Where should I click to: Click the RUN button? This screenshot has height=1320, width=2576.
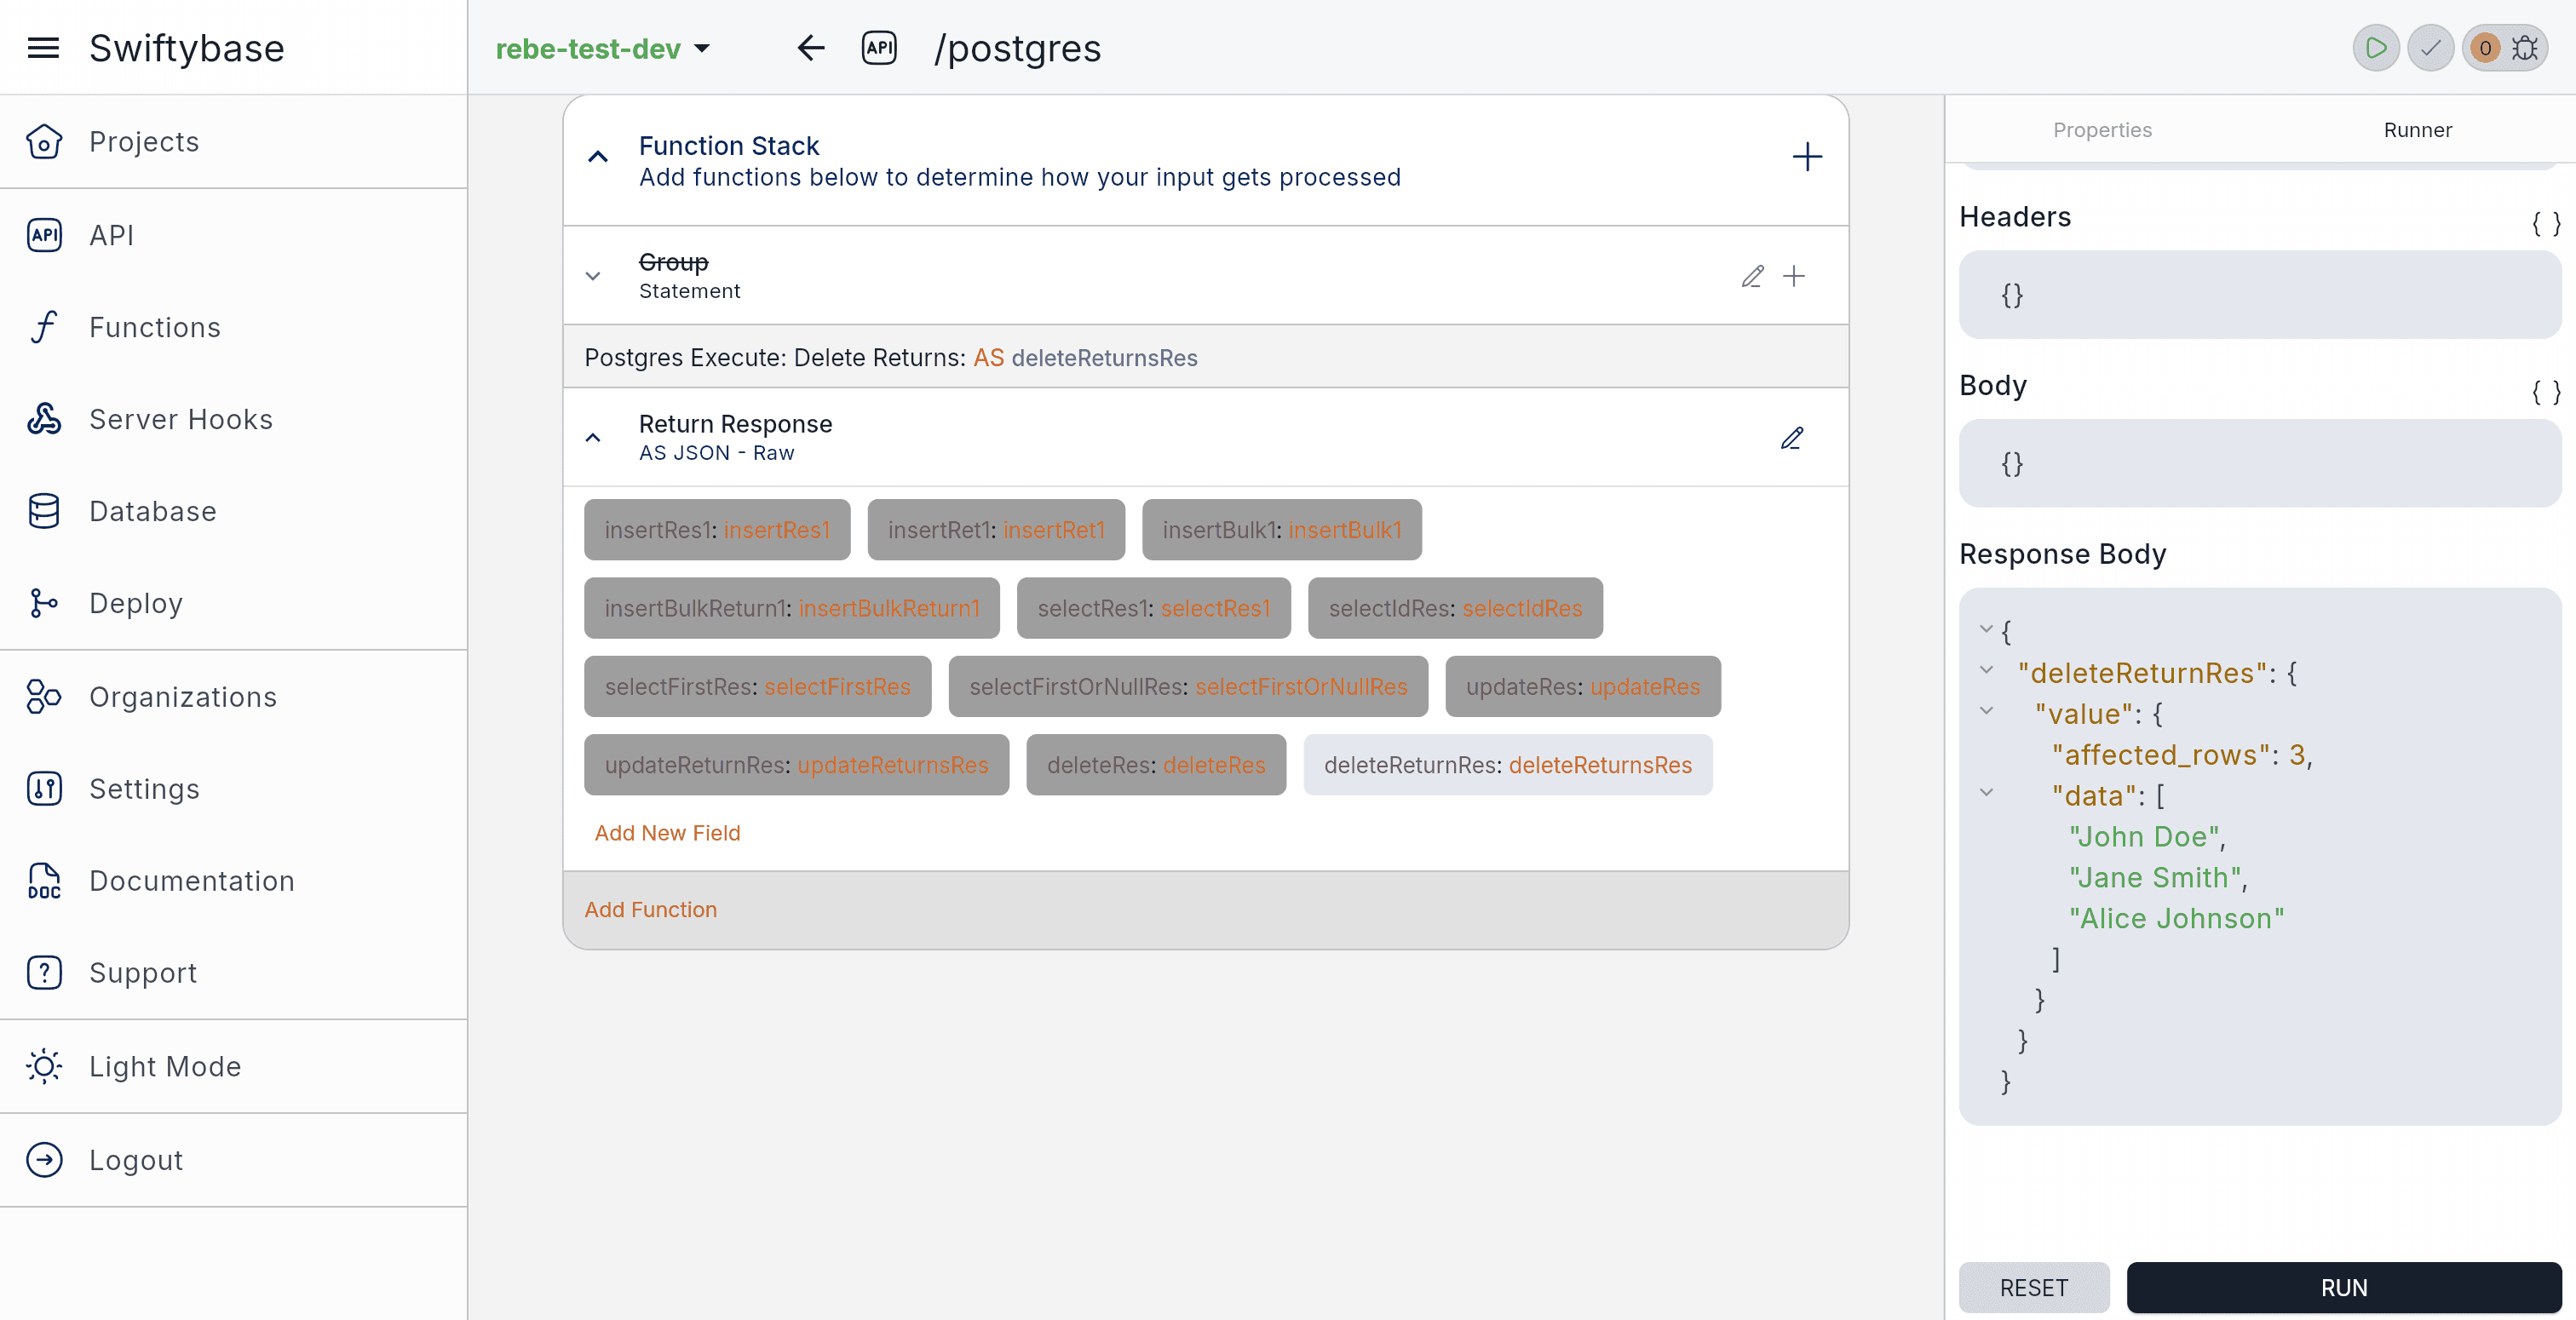2344,1288
